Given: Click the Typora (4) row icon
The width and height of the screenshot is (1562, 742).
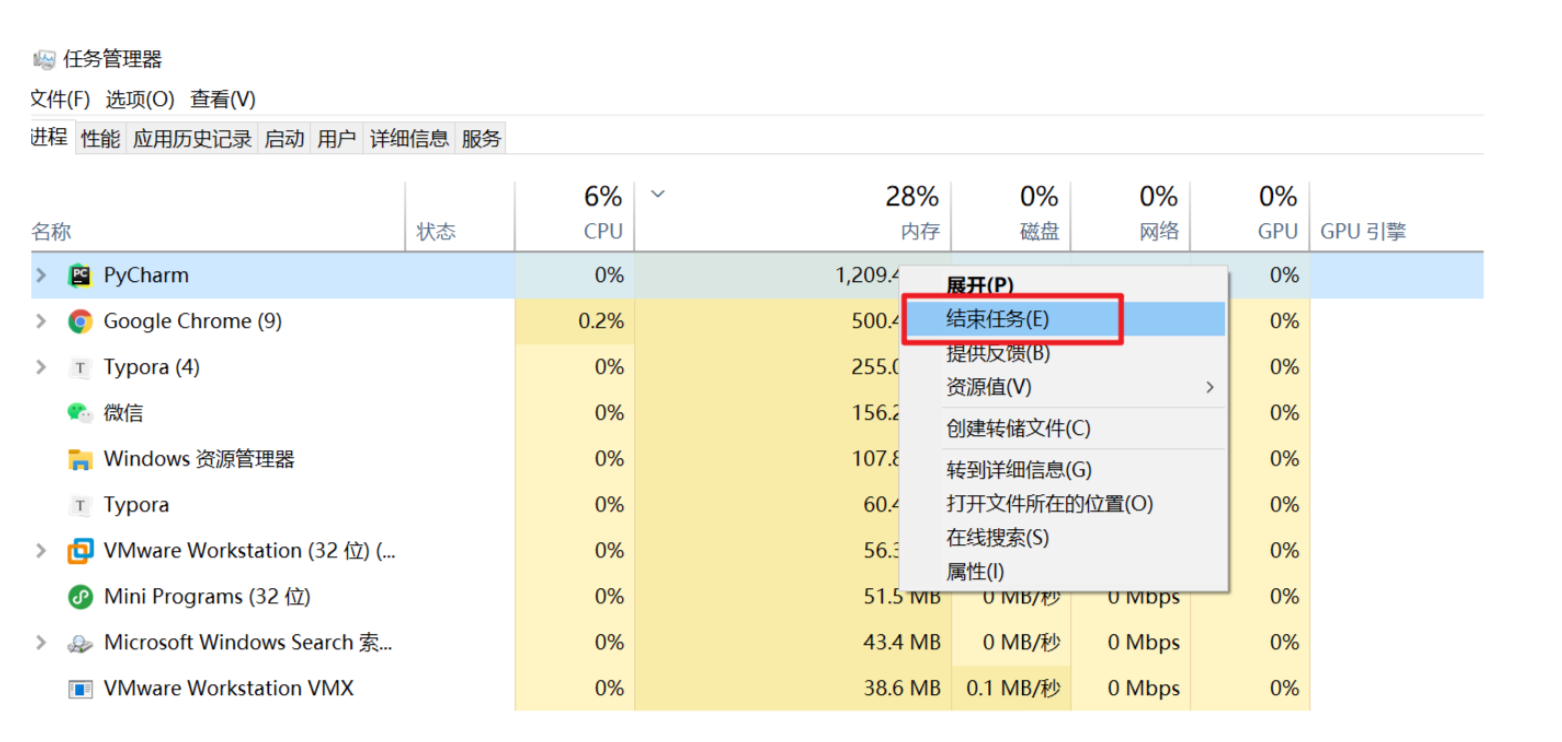Looking at the screenshot, I should (x=80, y=367).
